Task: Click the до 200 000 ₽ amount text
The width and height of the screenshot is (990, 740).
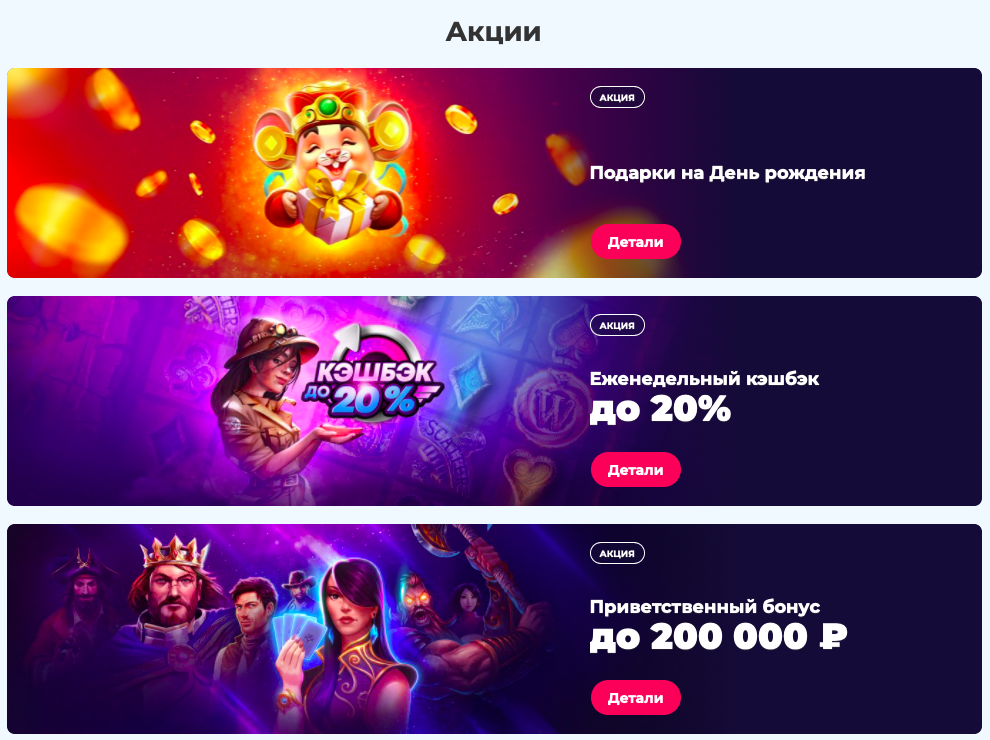Action: pos(718,637)
